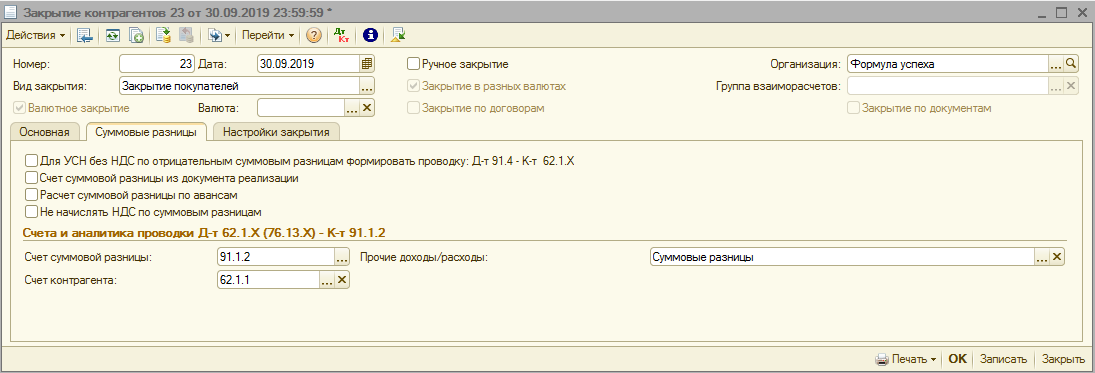Toggle Закрытие в разных валютах checkbox

413,86
